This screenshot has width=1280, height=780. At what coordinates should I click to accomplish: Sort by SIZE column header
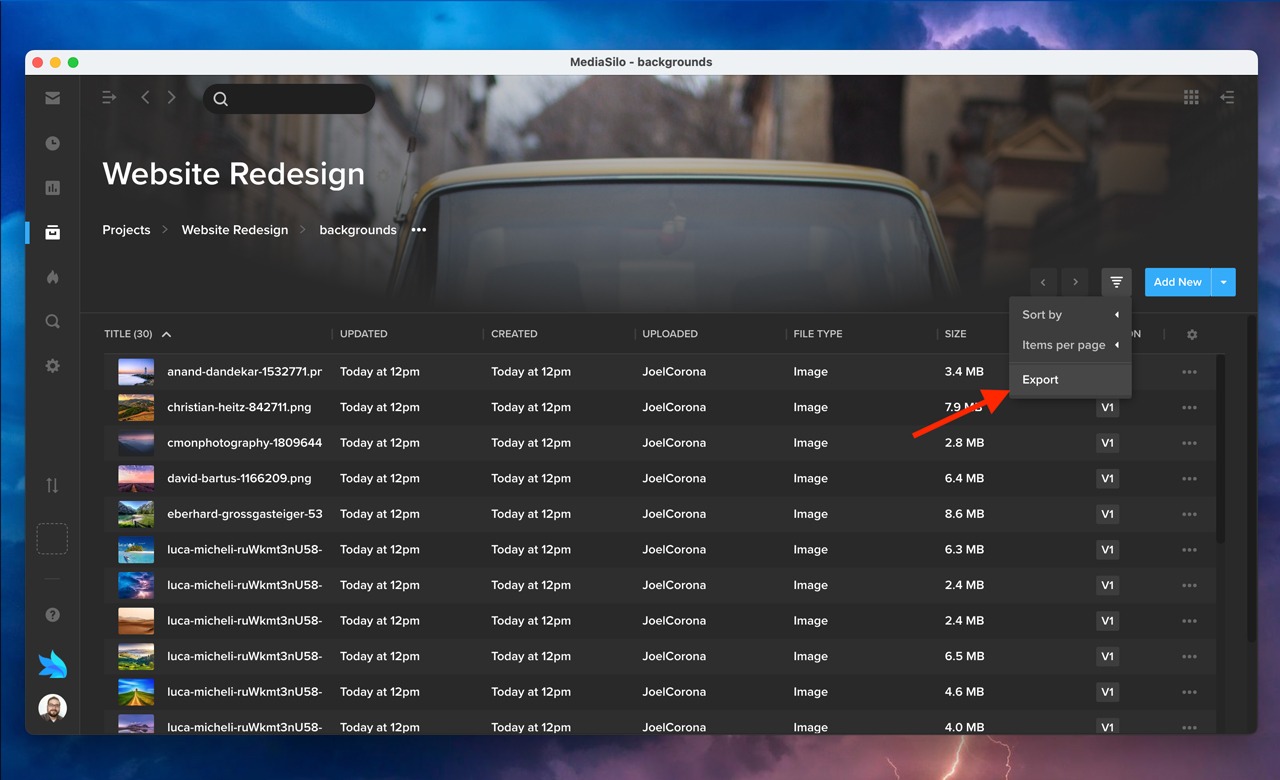(x=956, y=334)
